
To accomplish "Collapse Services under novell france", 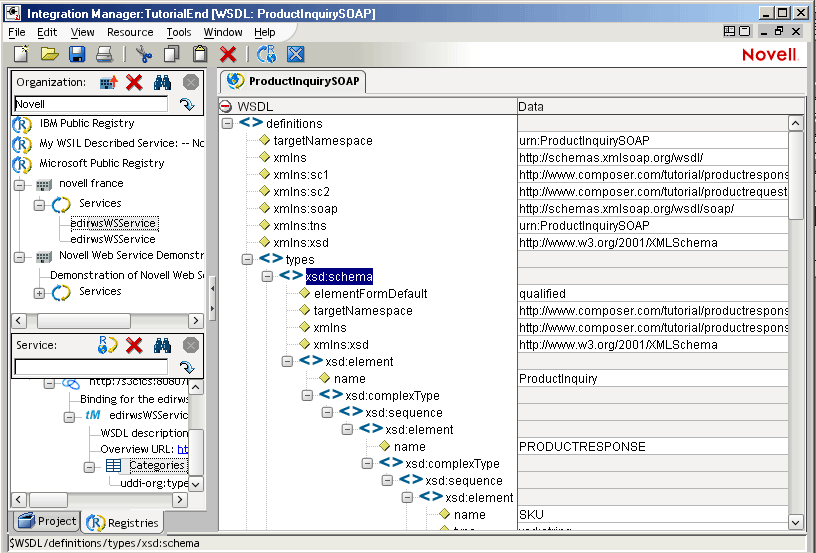I will pos(39,204).
